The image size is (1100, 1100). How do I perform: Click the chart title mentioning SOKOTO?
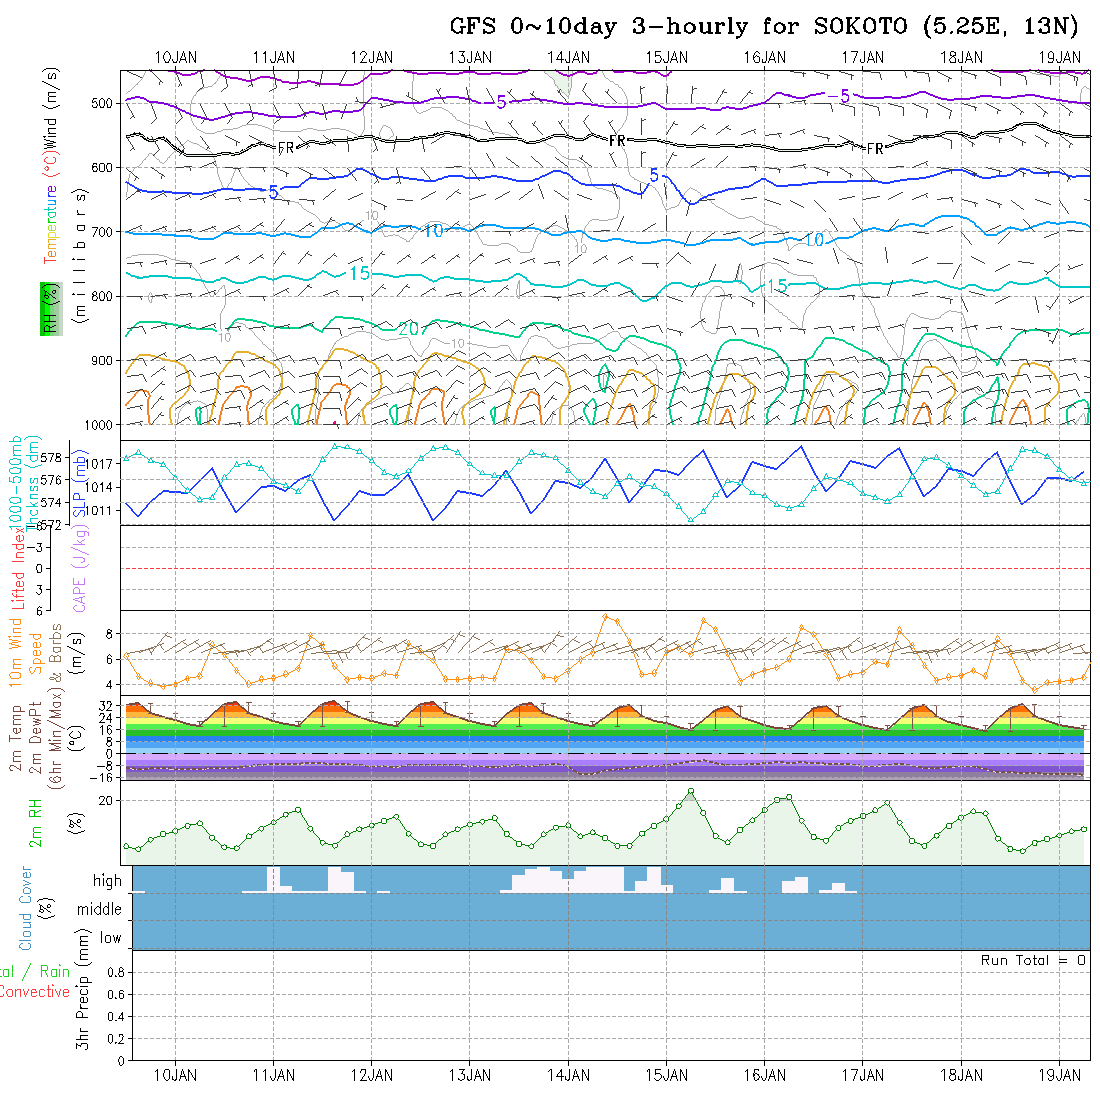coord(768,26)
